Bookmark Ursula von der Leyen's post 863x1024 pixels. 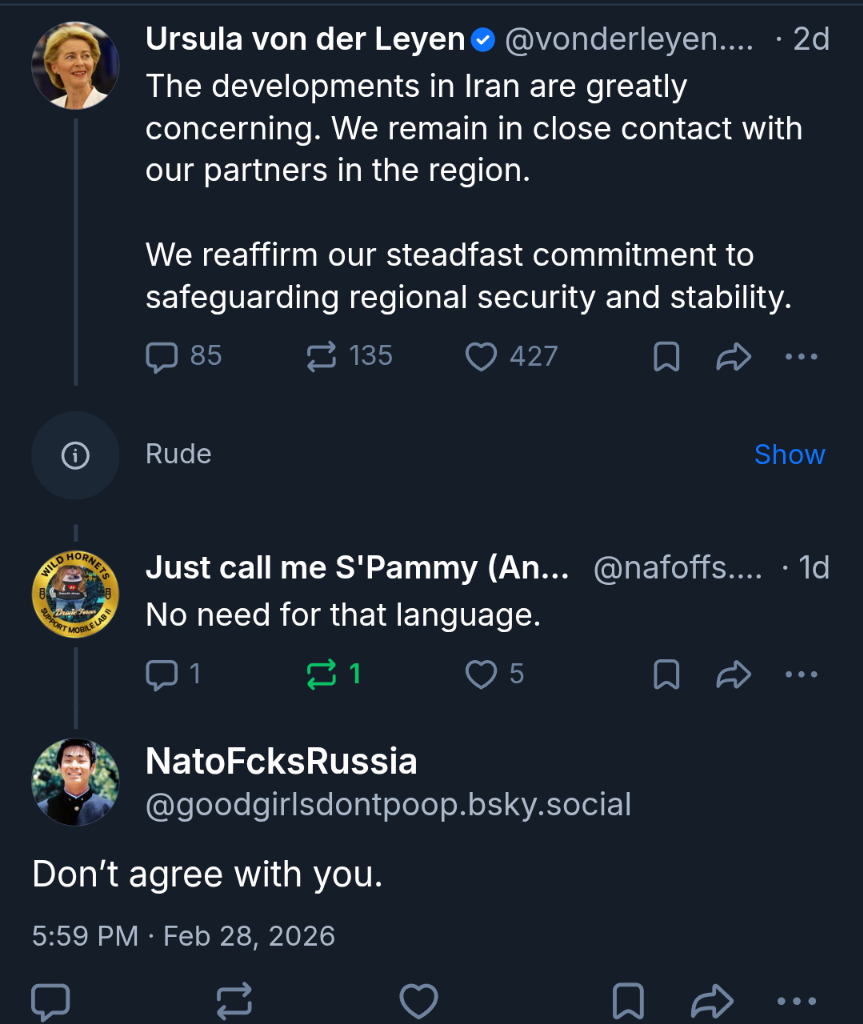pos(666,357)
